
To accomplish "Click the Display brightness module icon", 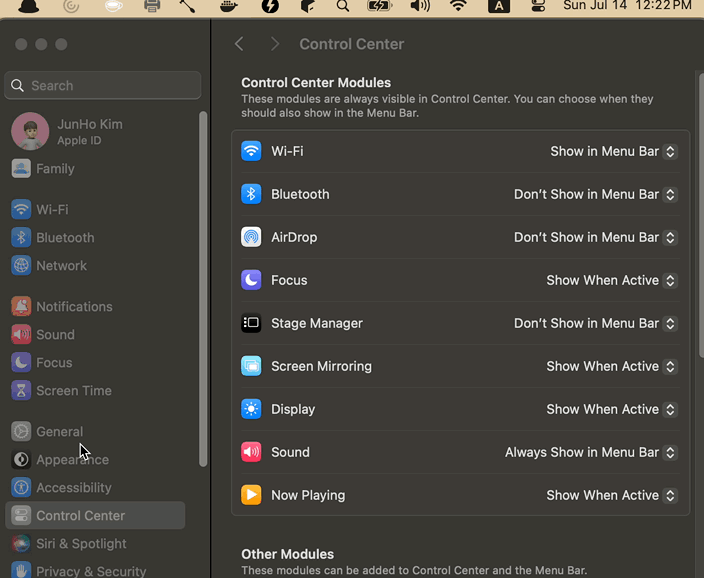I will pyautogui.click(x=251, y=409).
